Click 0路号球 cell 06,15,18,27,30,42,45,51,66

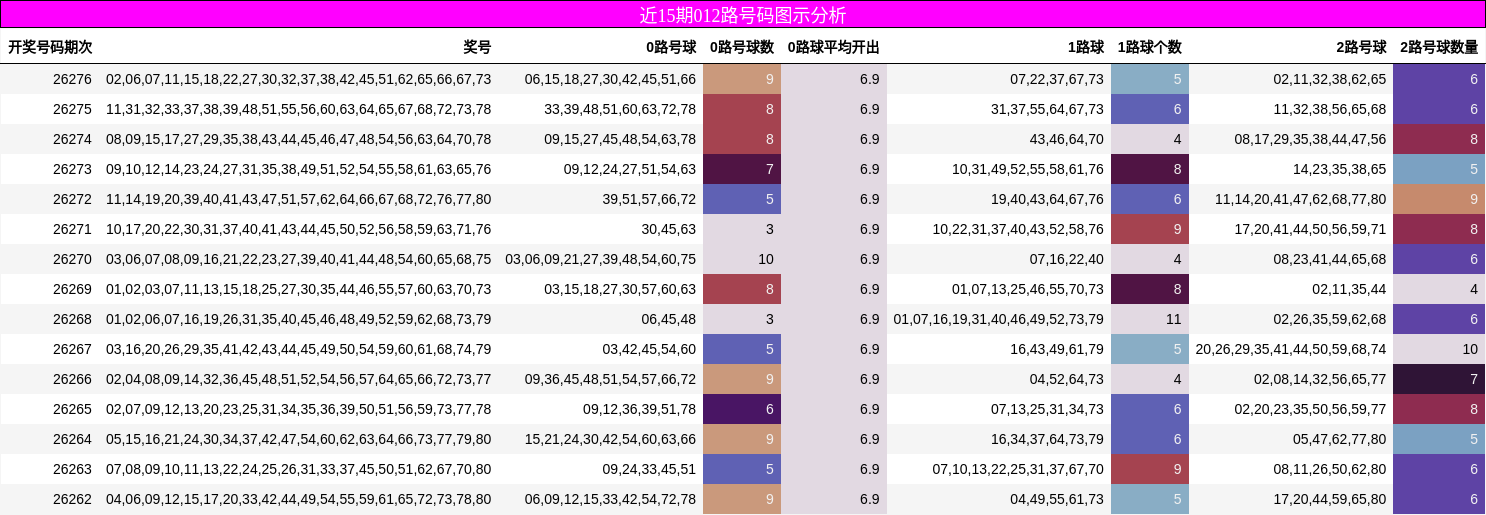610,79
